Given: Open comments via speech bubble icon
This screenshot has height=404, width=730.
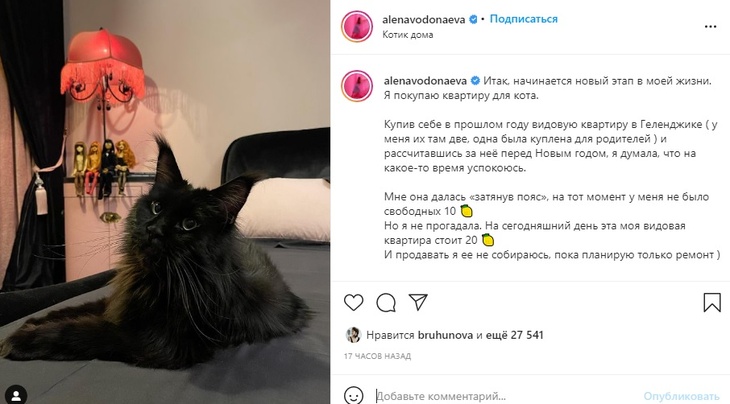Looking at the screenshot, I should pos(386,303).
